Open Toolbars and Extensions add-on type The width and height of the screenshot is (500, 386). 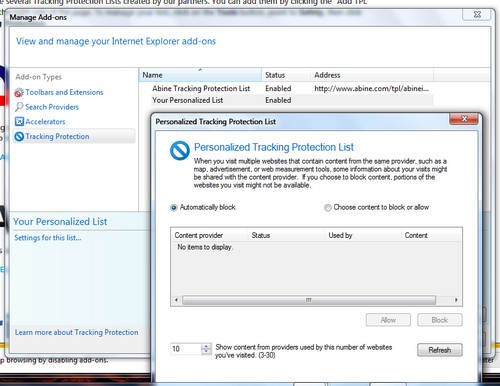click(64, 92)
